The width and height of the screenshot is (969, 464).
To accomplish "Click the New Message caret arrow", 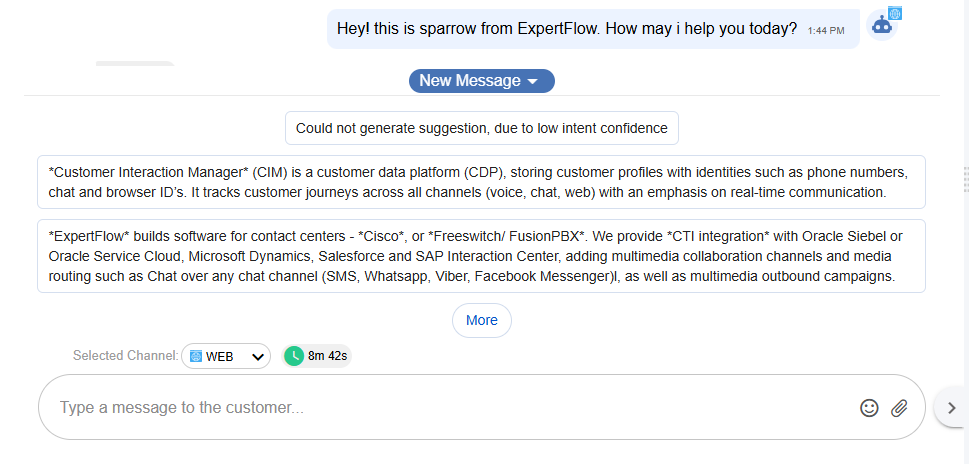I will coord(533,81).
